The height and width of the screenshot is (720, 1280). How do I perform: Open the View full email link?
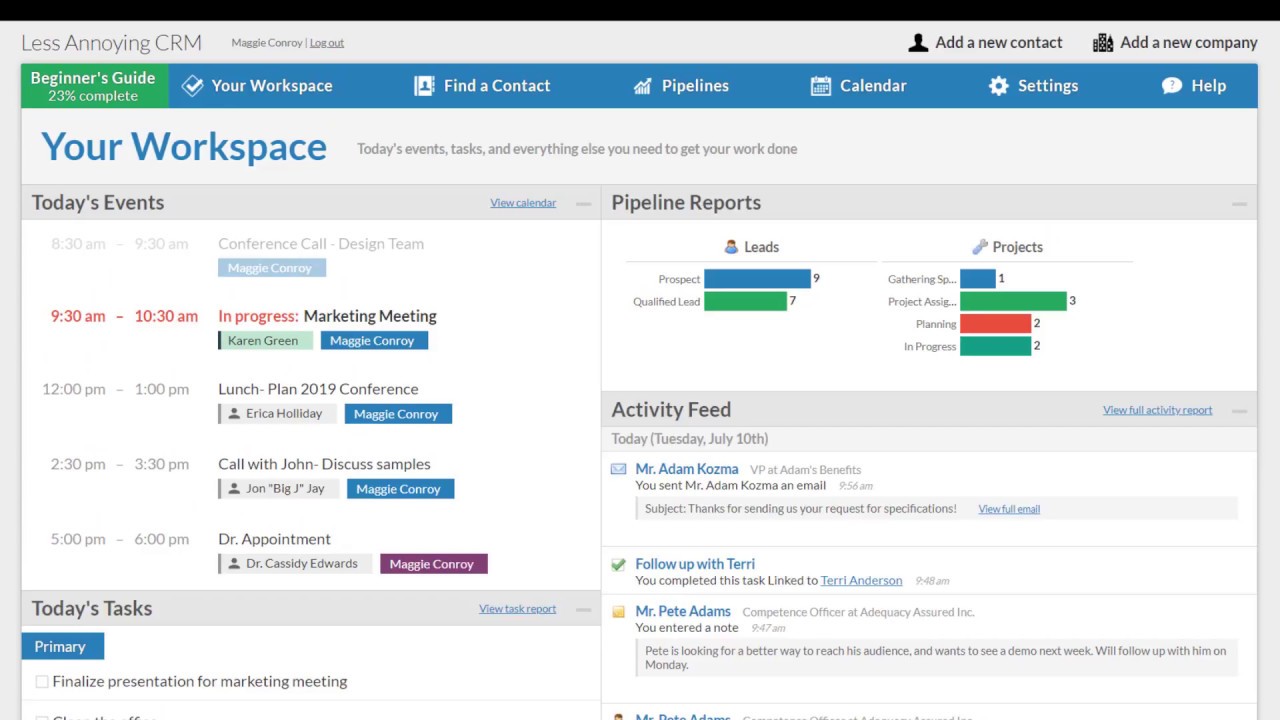coord(1008,508)
